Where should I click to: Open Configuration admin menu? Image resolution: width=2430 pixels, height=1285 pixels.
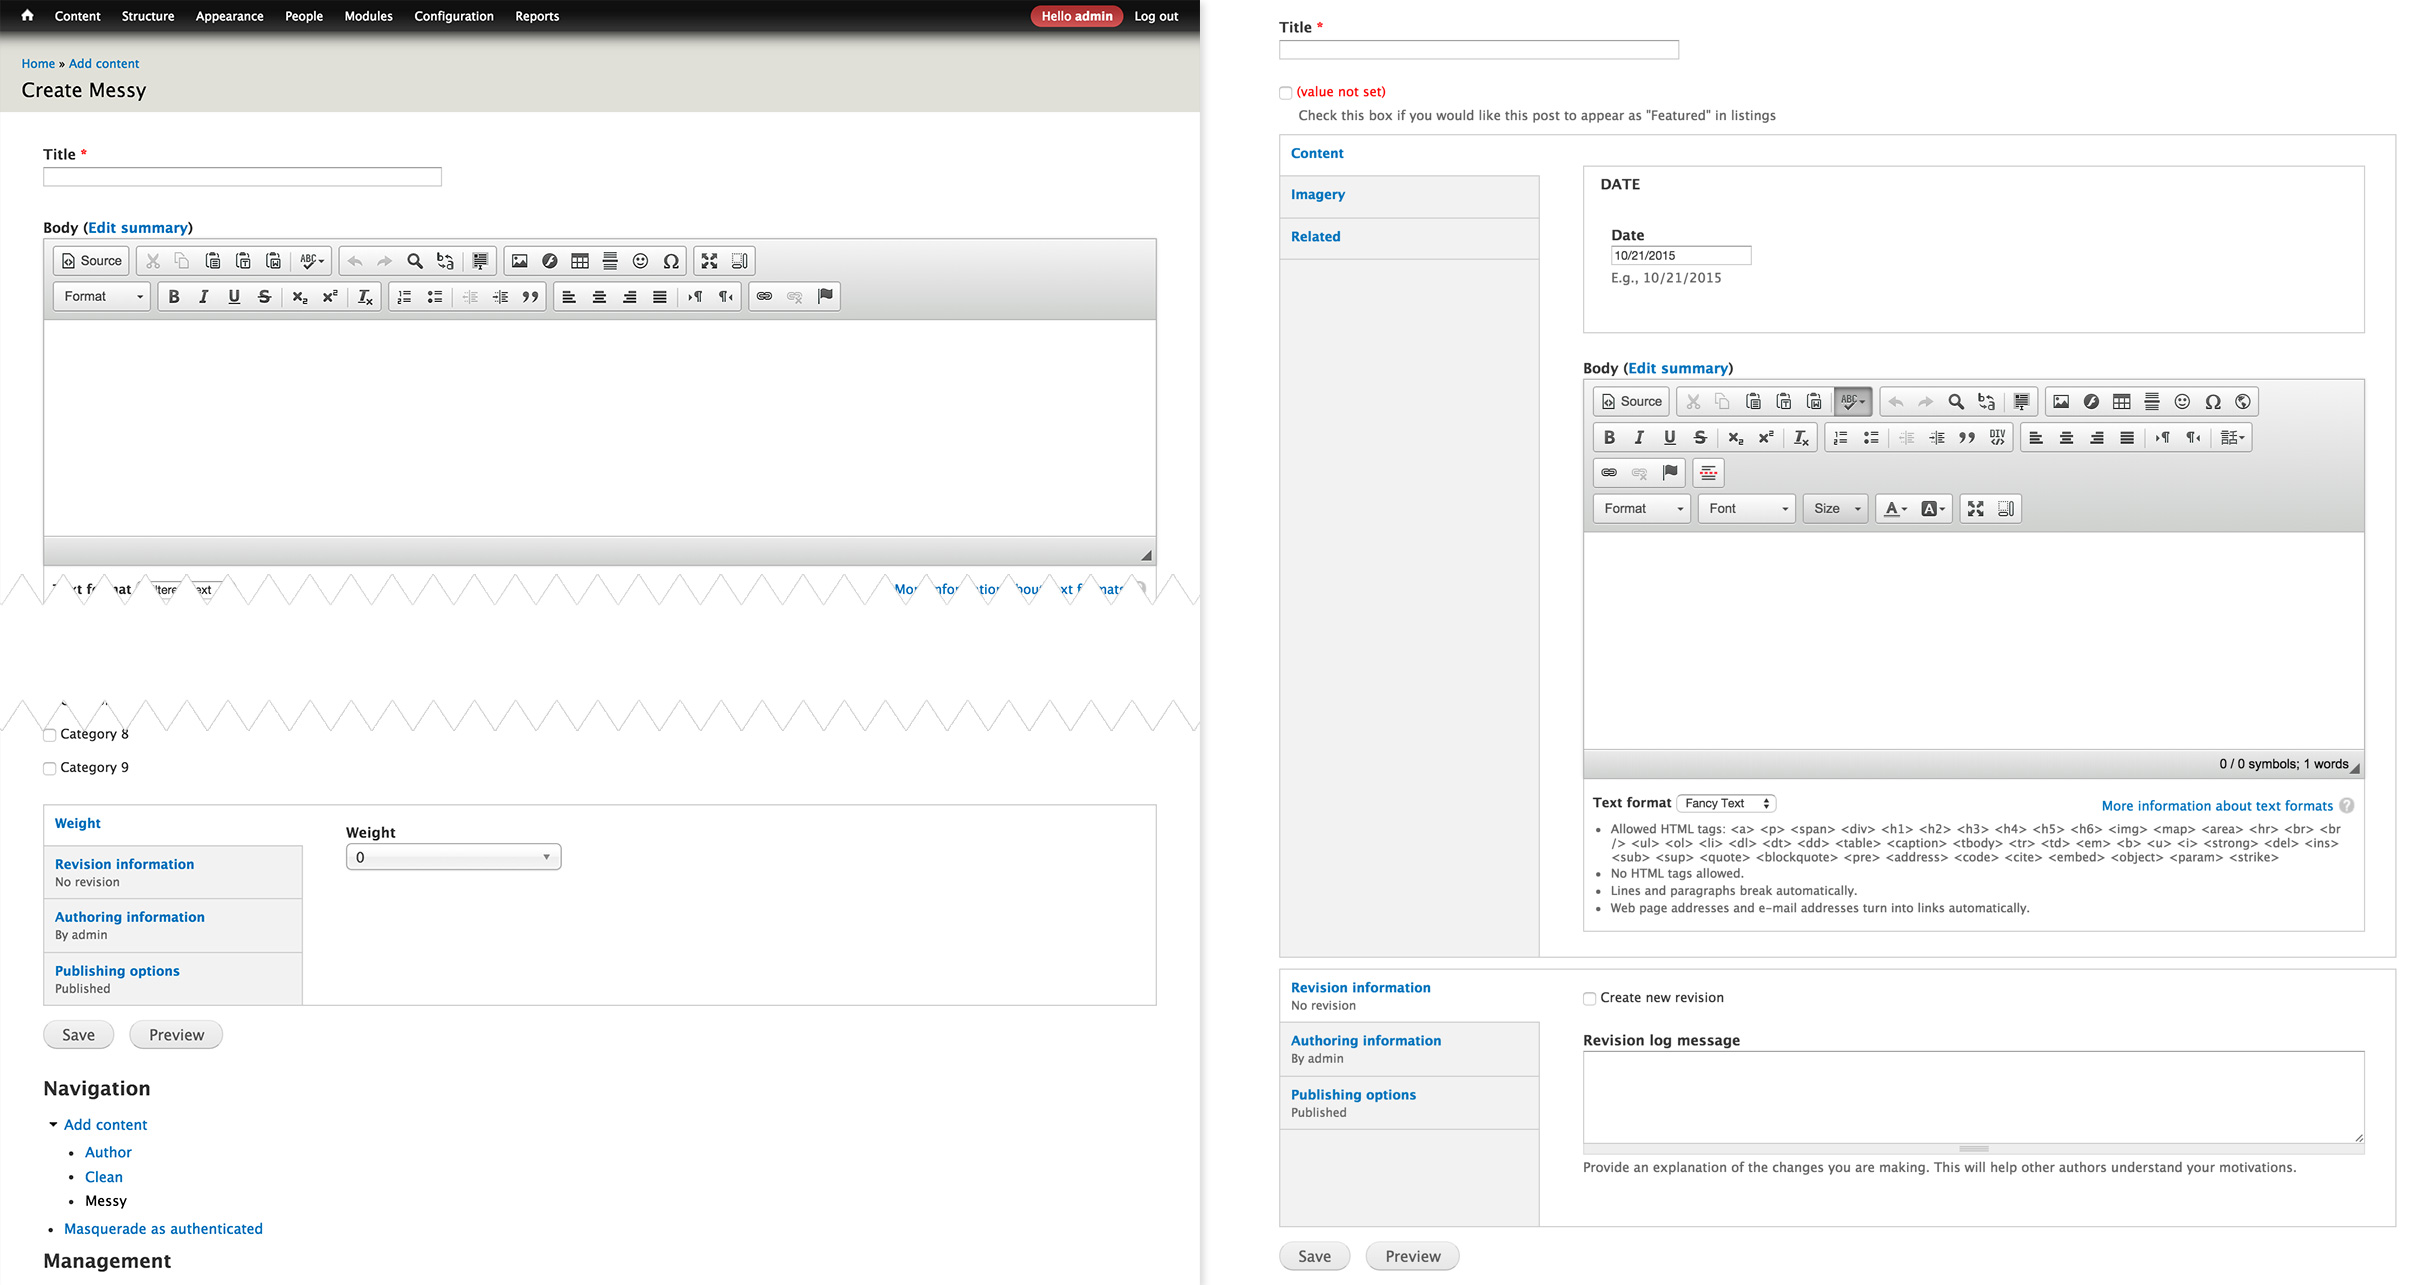click(454, 16)
